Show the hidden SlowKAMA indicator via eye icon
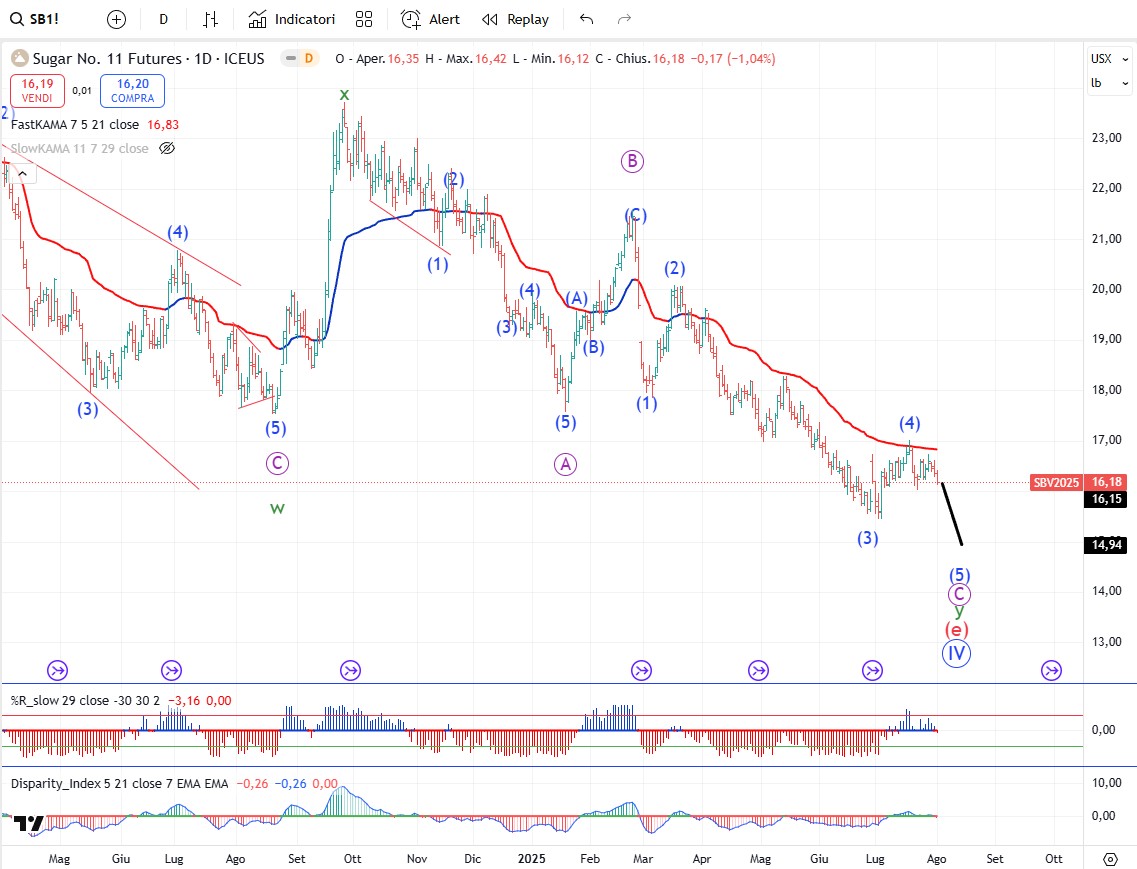The image size is (1137, 869). pyautogui.click(x=167, y=148)
